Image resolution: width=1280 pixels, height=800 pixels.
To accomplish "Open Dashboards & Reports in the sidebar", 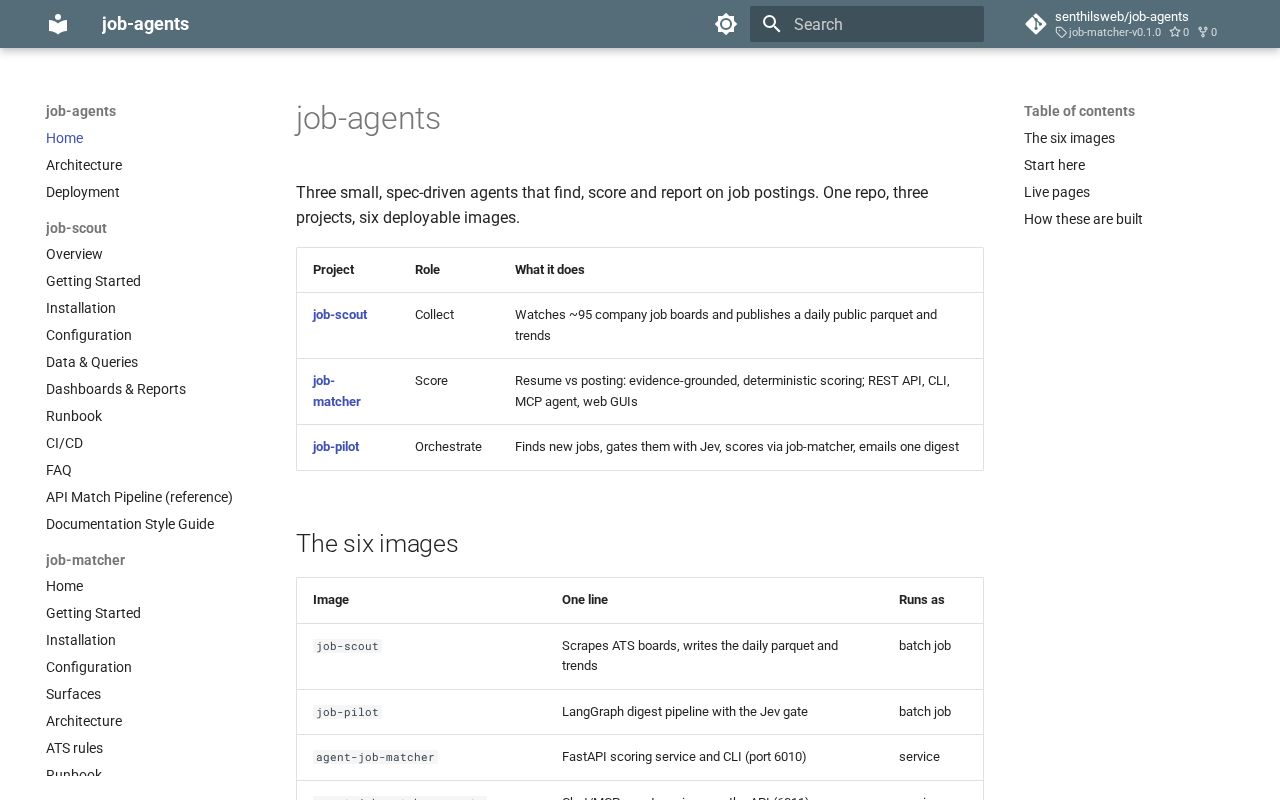I will coord(116,389).
